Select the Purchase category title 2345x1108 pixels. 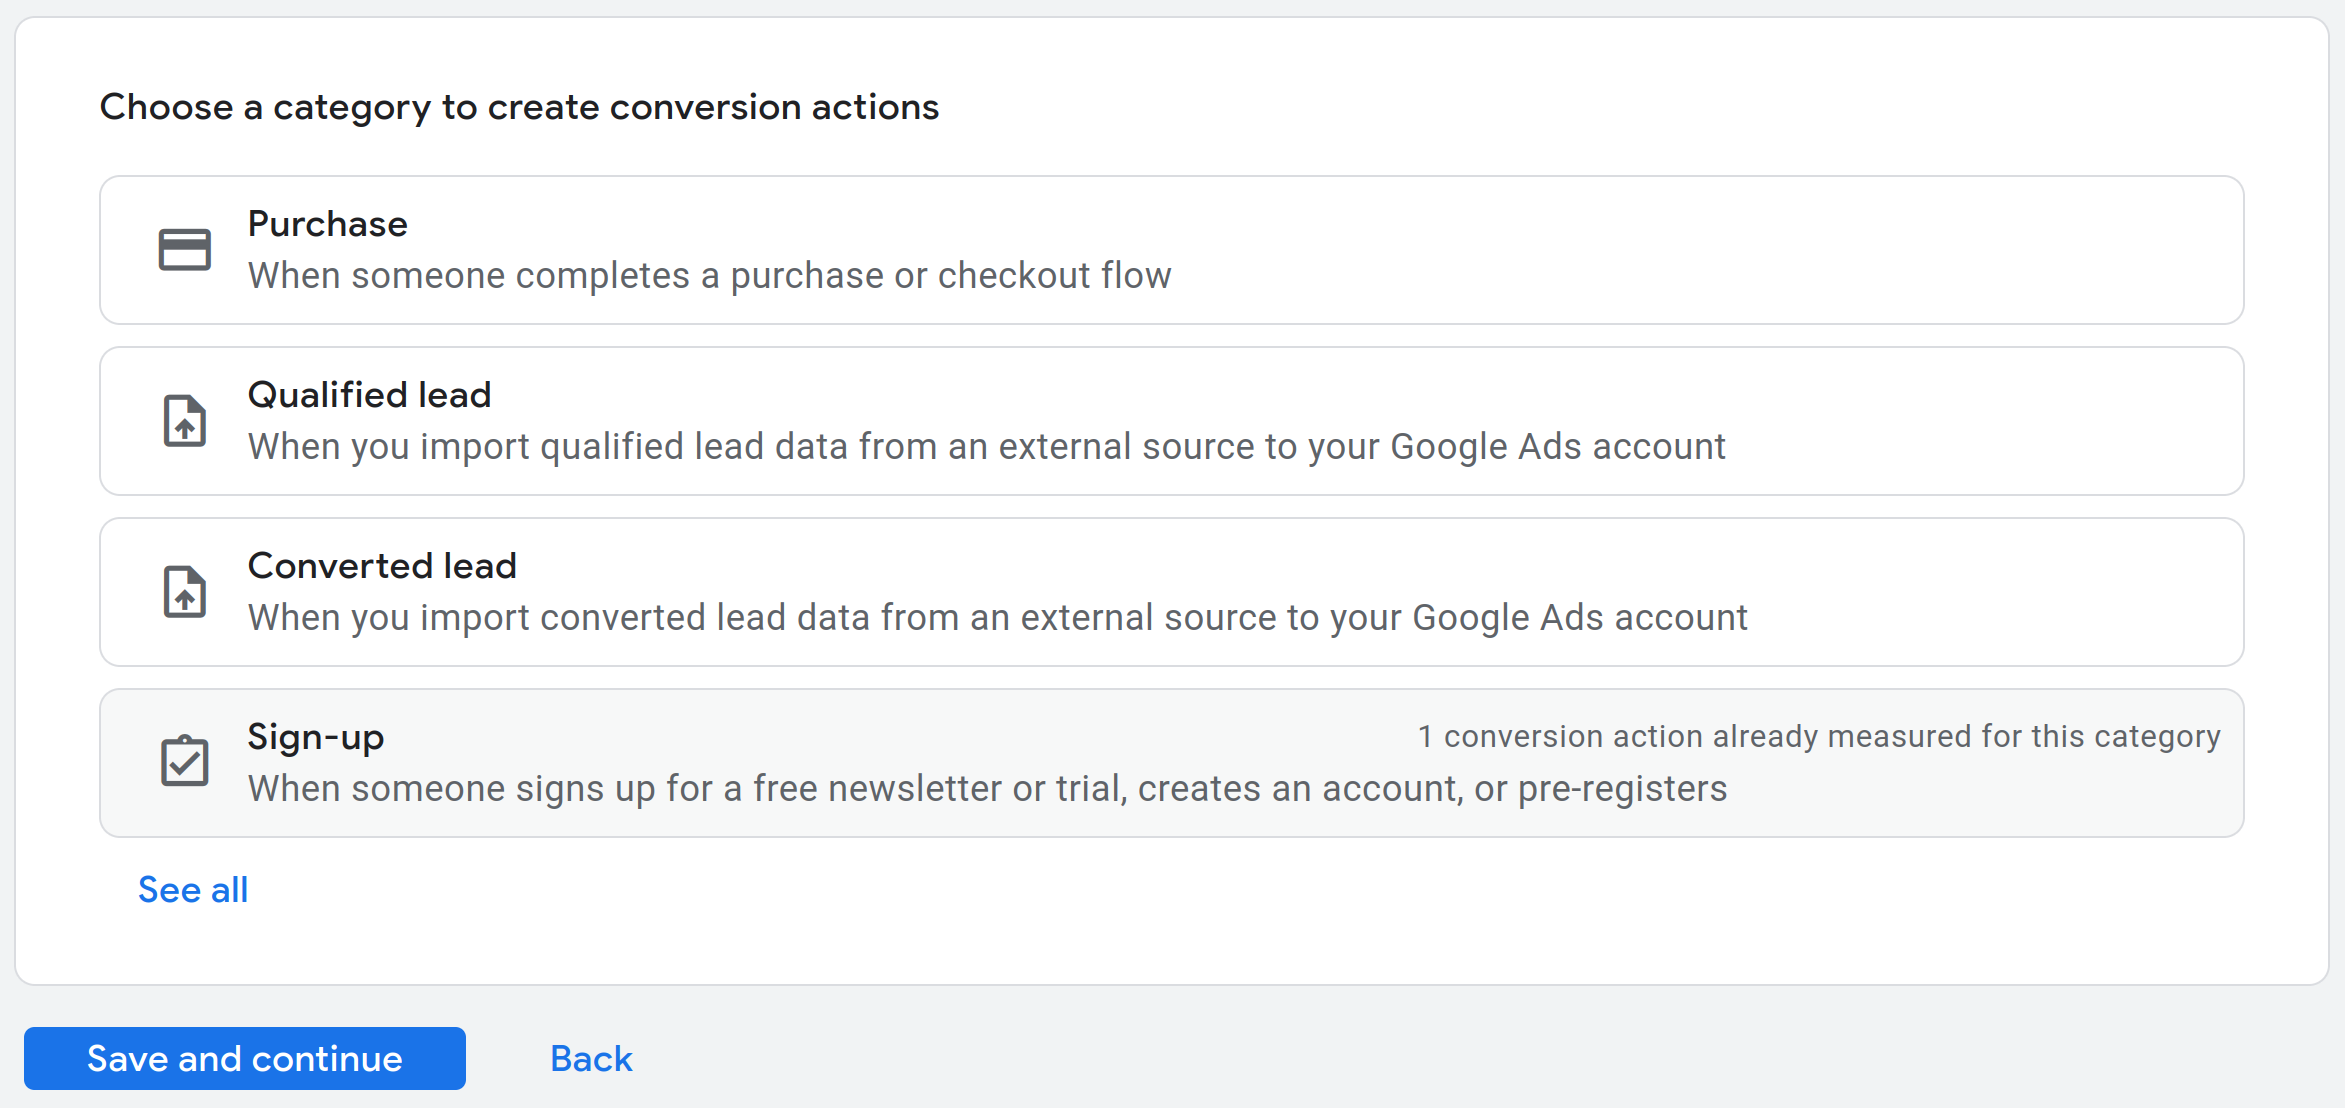click(328, 224)
